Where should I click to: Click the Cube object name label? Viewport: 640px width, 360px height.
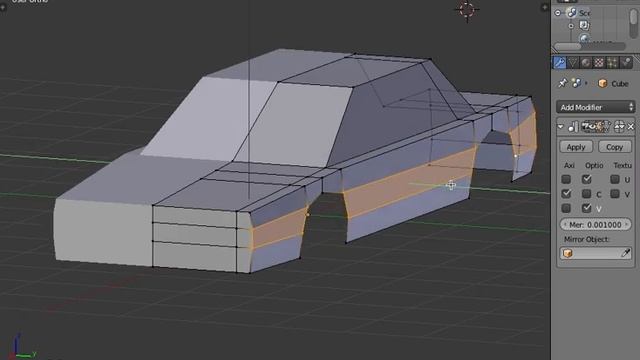click(x=620, y=84)
